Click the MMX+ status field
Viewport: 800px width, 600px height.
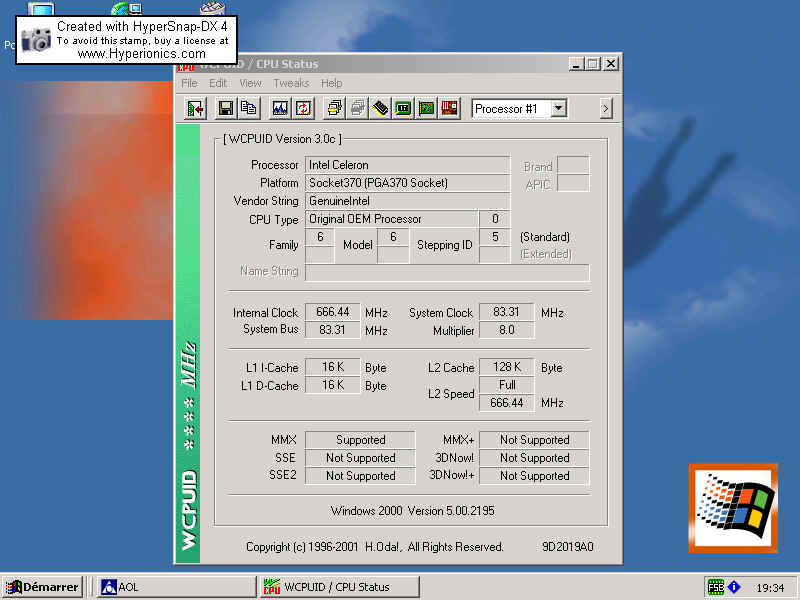(x=534, y=440)
